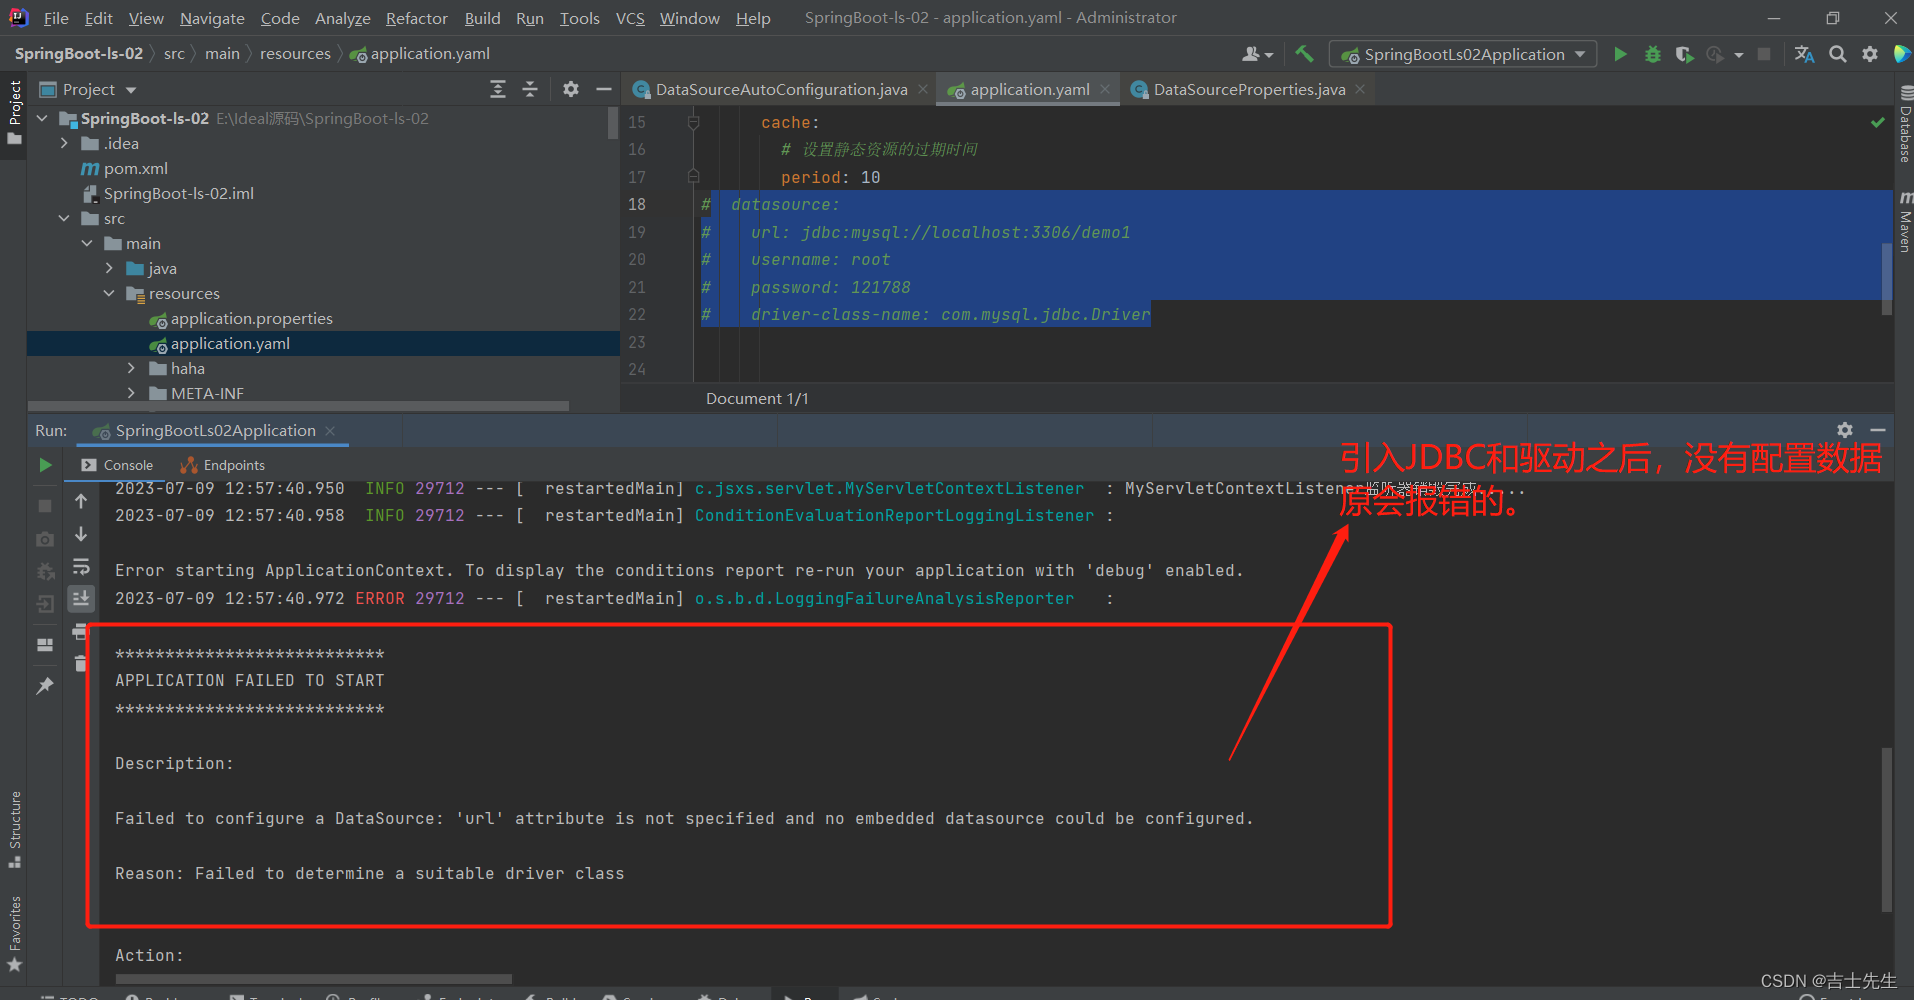Image resolution: width=1914 pixels, height=1000 pixels.
Task: Expand the java folder
Action: pos(109,268)
